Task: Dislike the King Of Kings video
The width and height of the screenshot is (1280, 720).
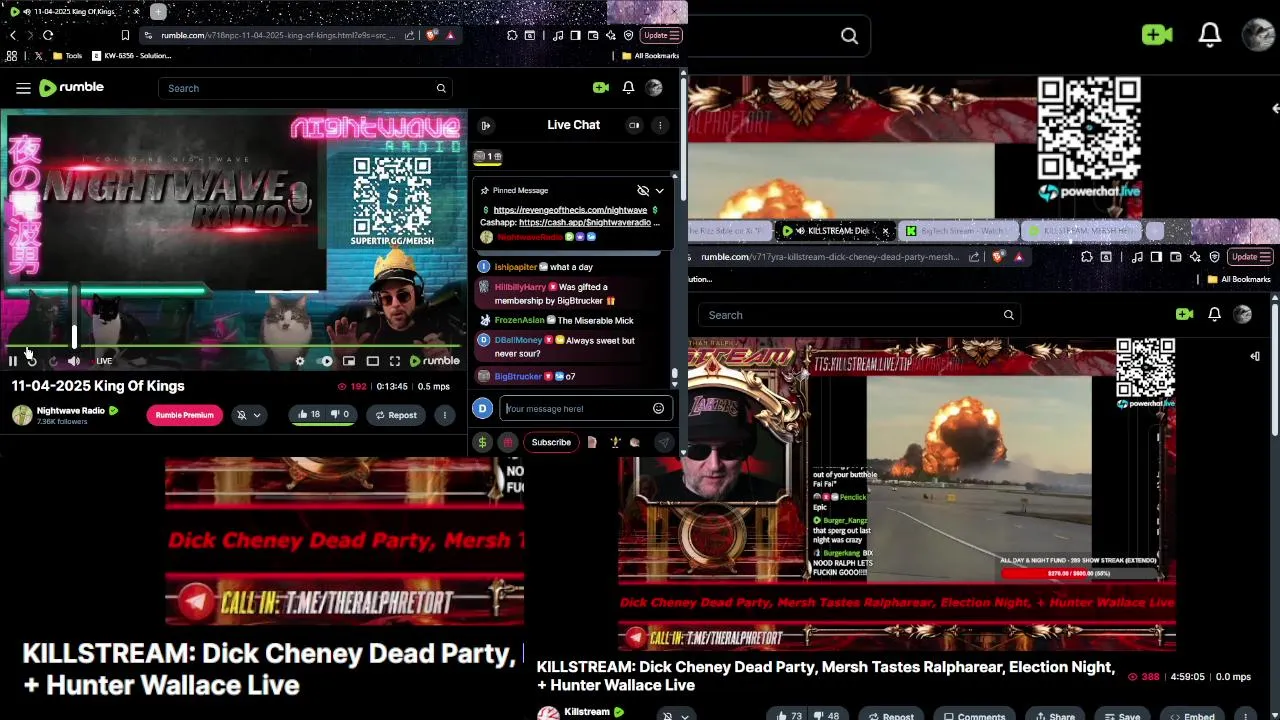Action: [340, 414]
